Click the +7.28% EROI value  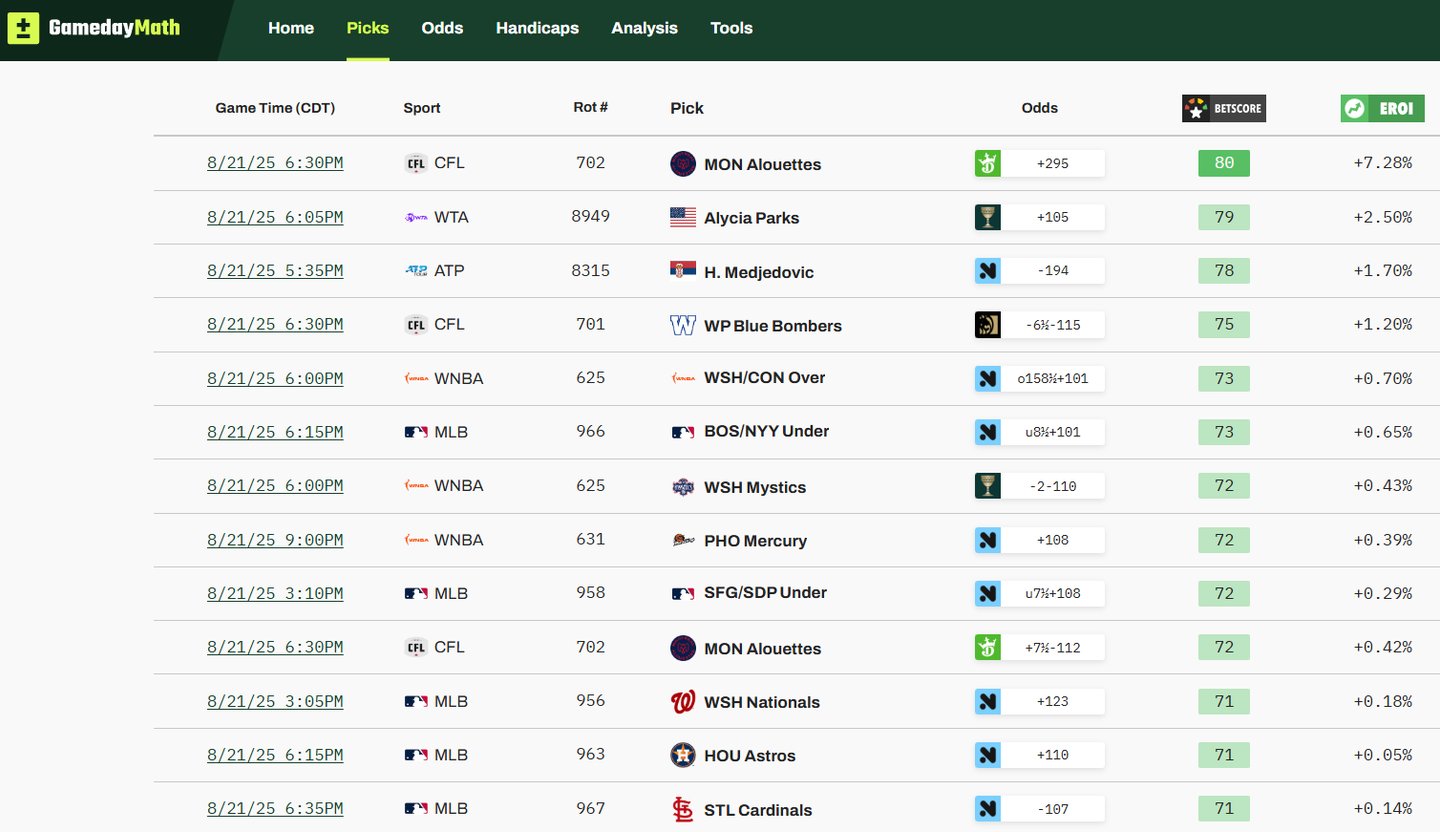[1383, 163]
